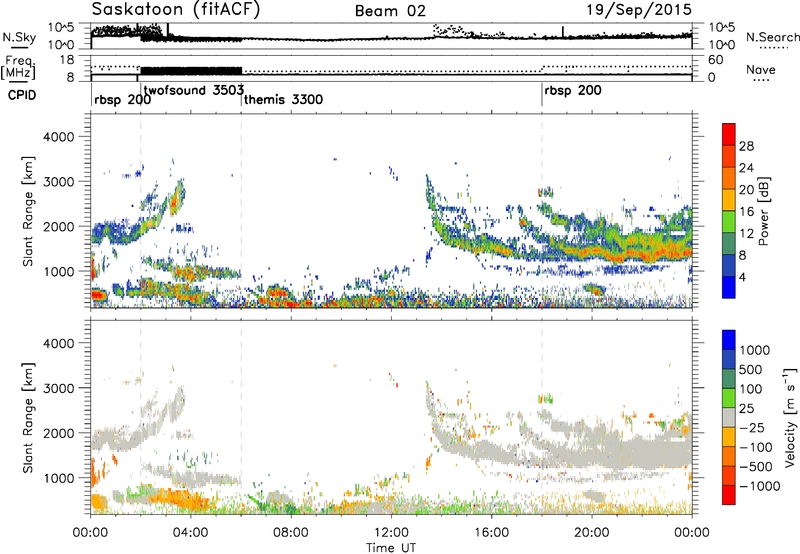Screen dimensions: 800x554
Task: Click the '3000' tick on velocity panel axis
Action: tap(58, 388)
